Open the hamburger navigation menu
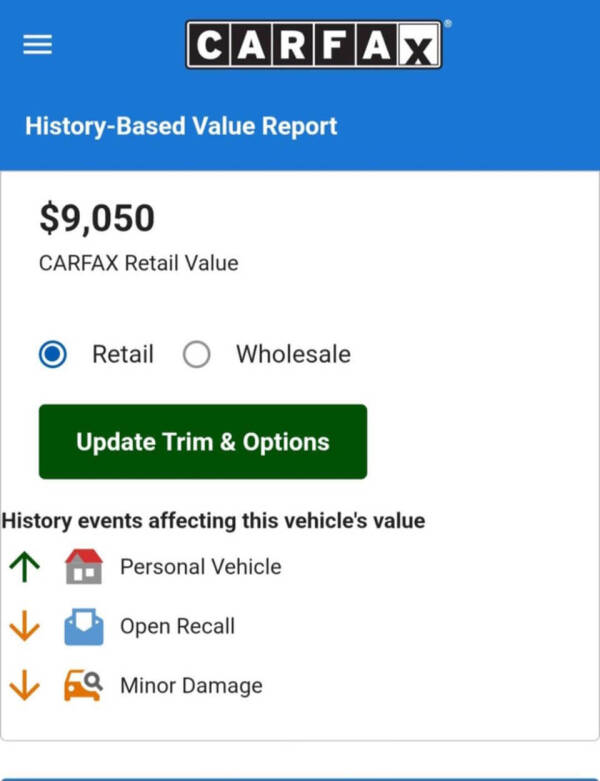600x781 pixels. pos(38,46)
